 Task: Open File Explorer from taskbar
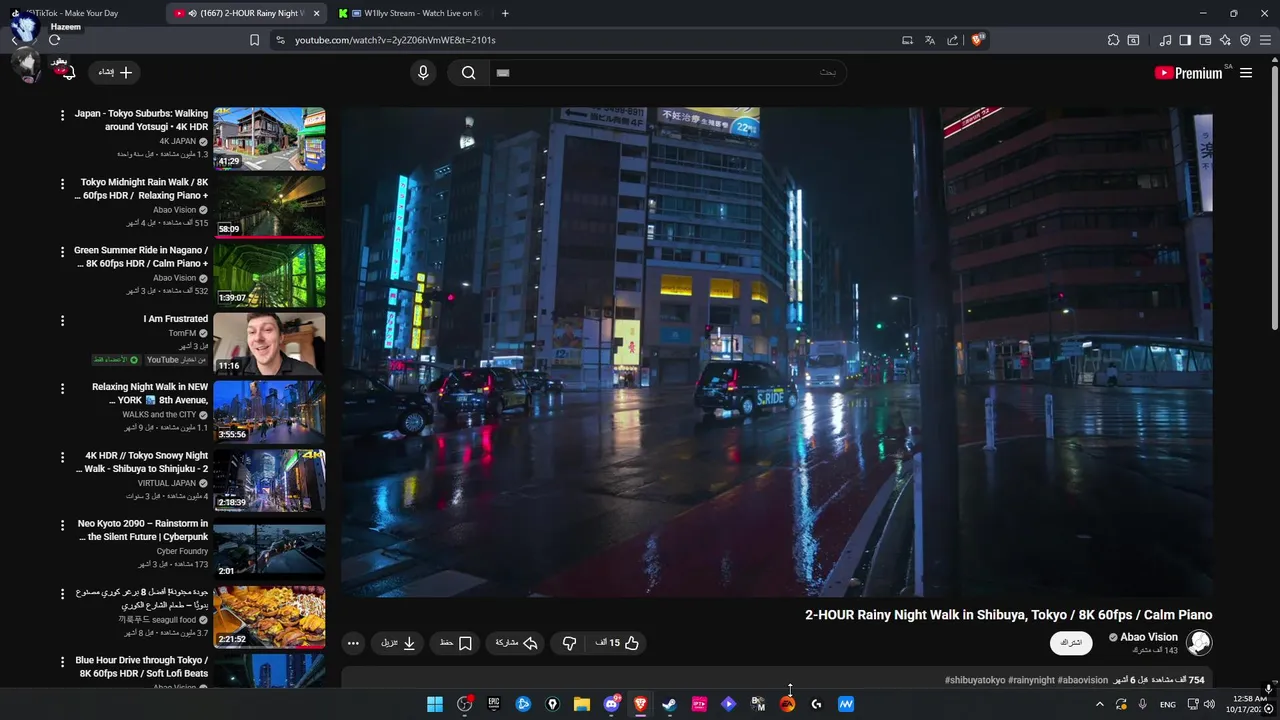tap(582, 704)
